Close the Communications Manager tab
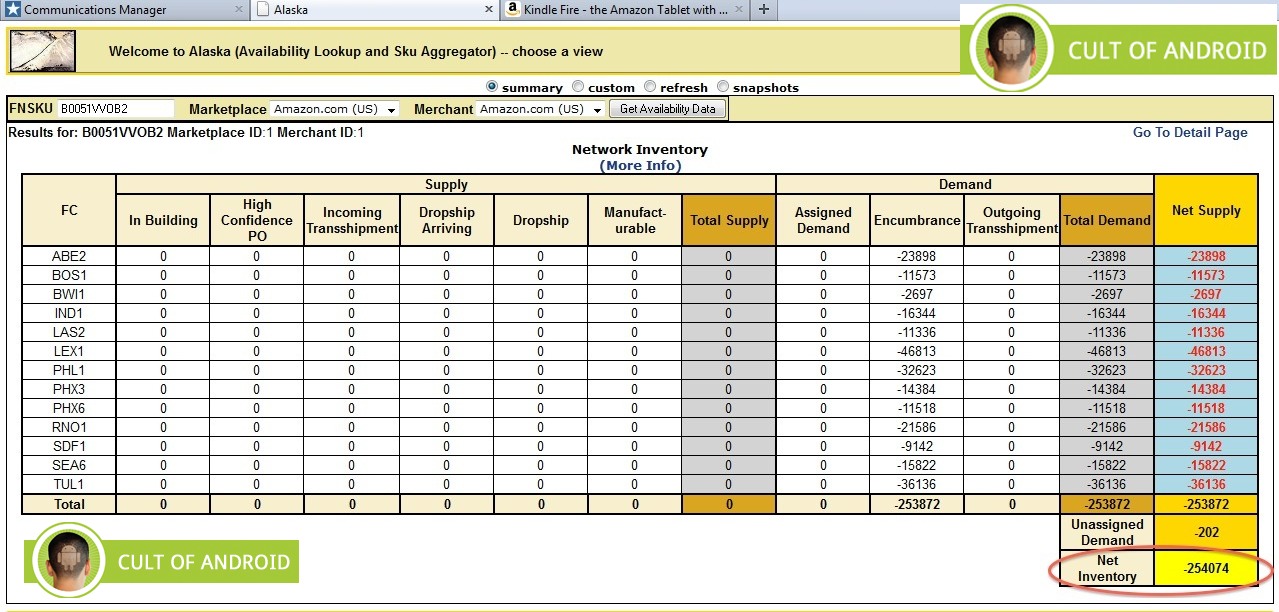Image resolution: width=1279 pixels, height=612 pixels. 239,10
